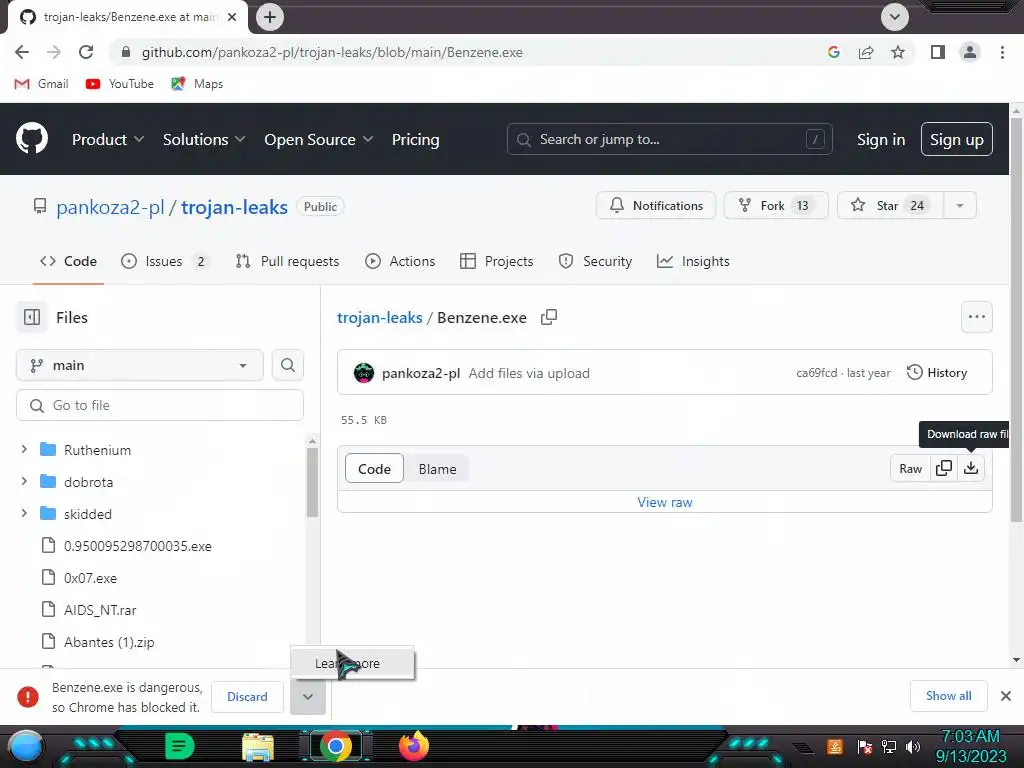Open the History link

click(937, 373)
